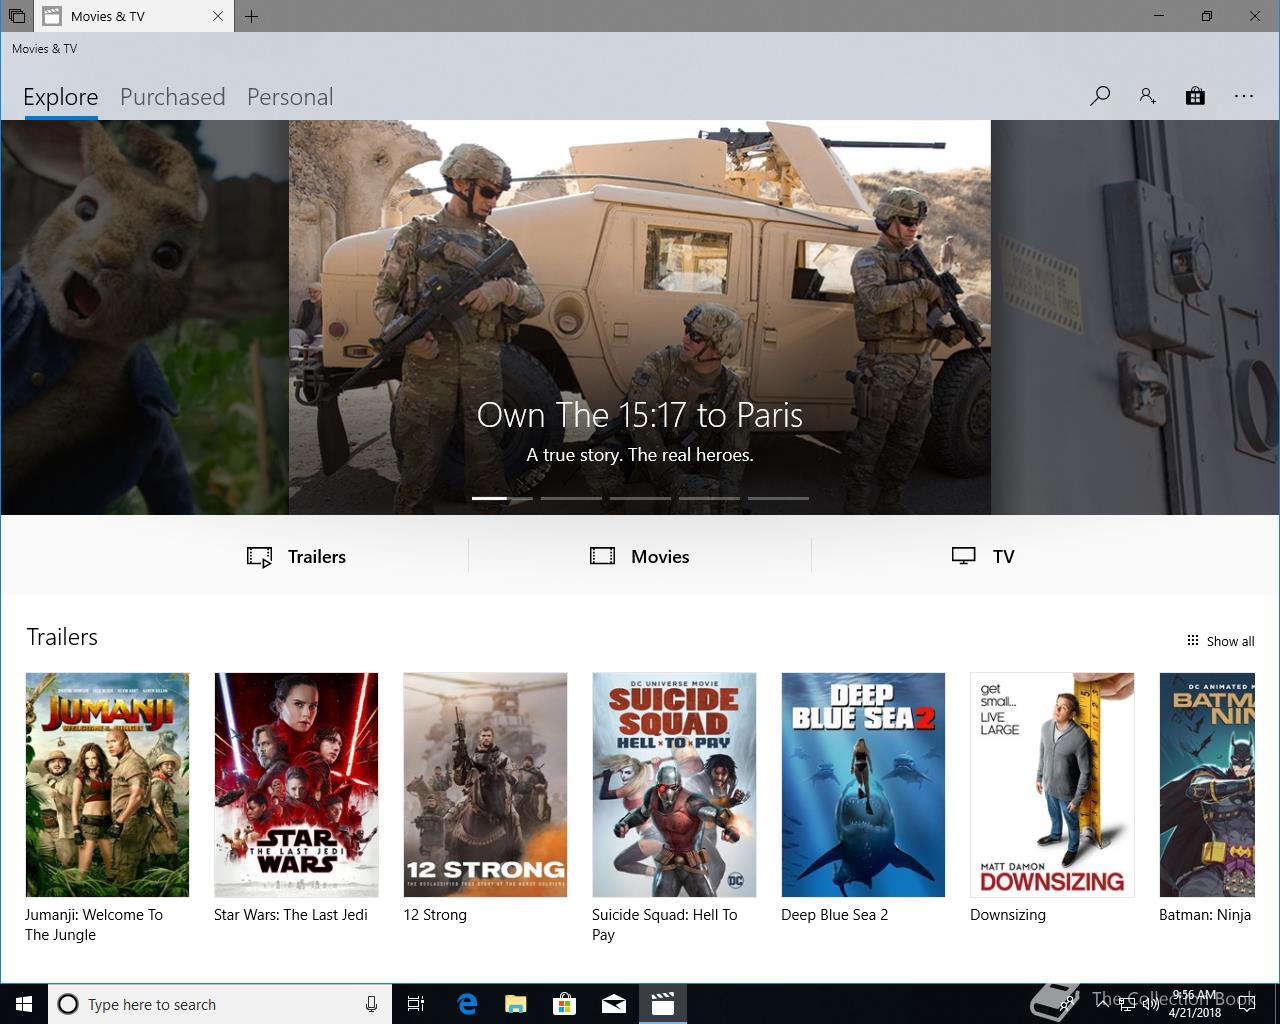The image size is (1280, 1024).
Task: Jump to the second carousel page indicator
Action: pos(571,498)
